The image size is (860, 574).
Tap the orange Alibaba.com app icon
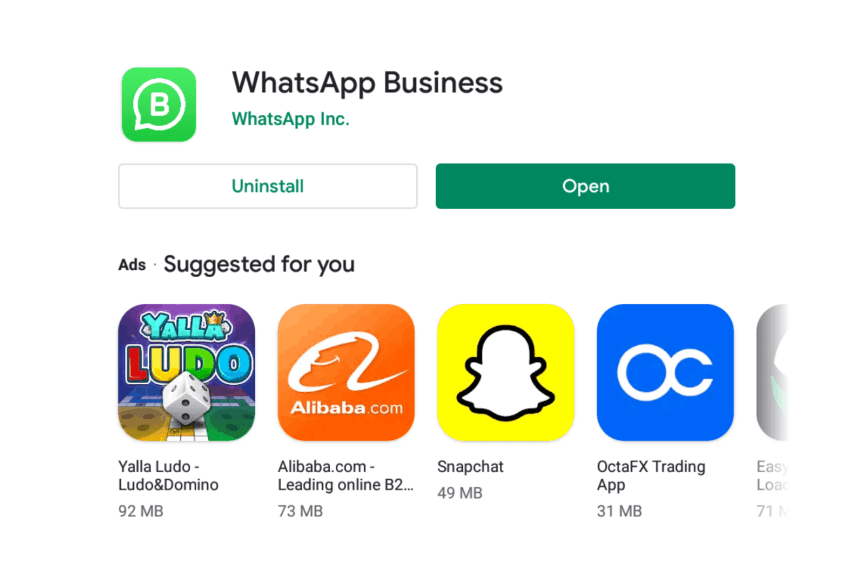pyautogui.click(x=346, y=373)
